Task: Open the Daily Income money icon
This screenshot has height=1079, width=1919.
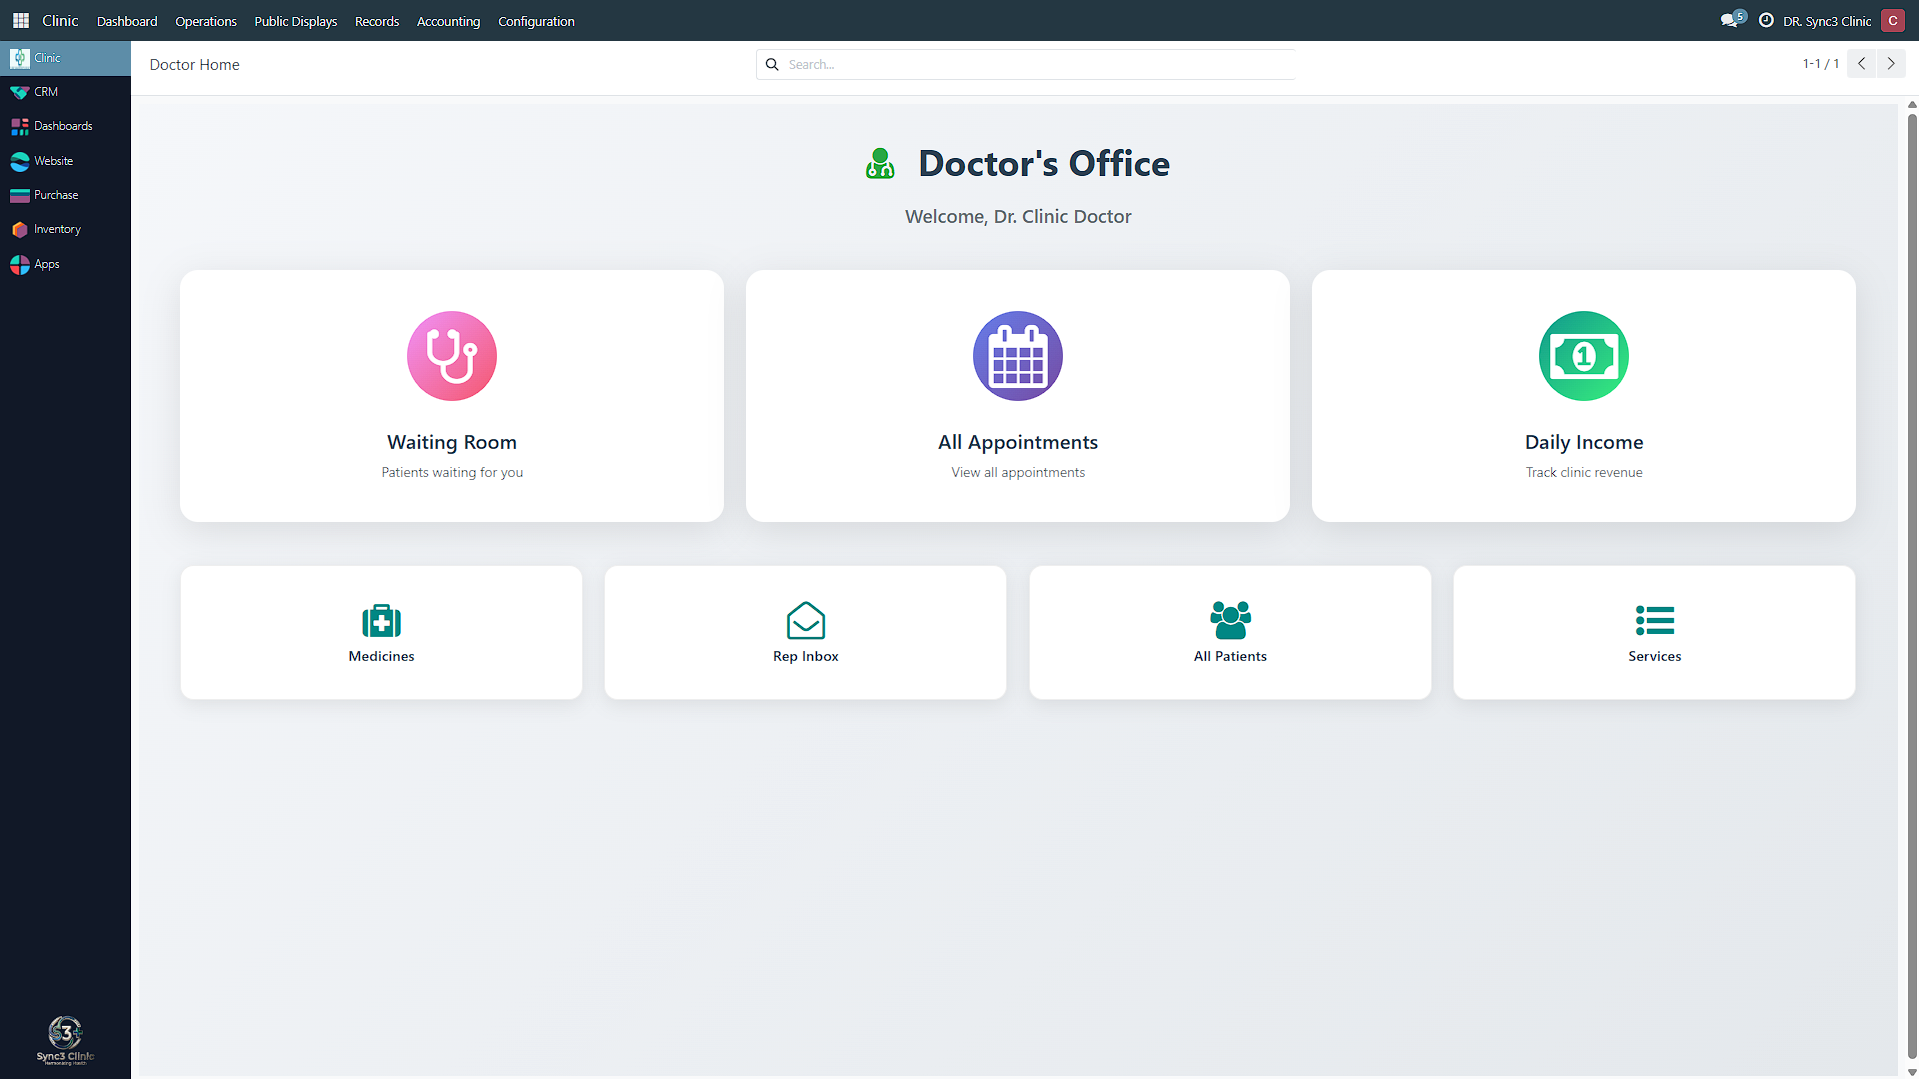Action: [1583, 356]
